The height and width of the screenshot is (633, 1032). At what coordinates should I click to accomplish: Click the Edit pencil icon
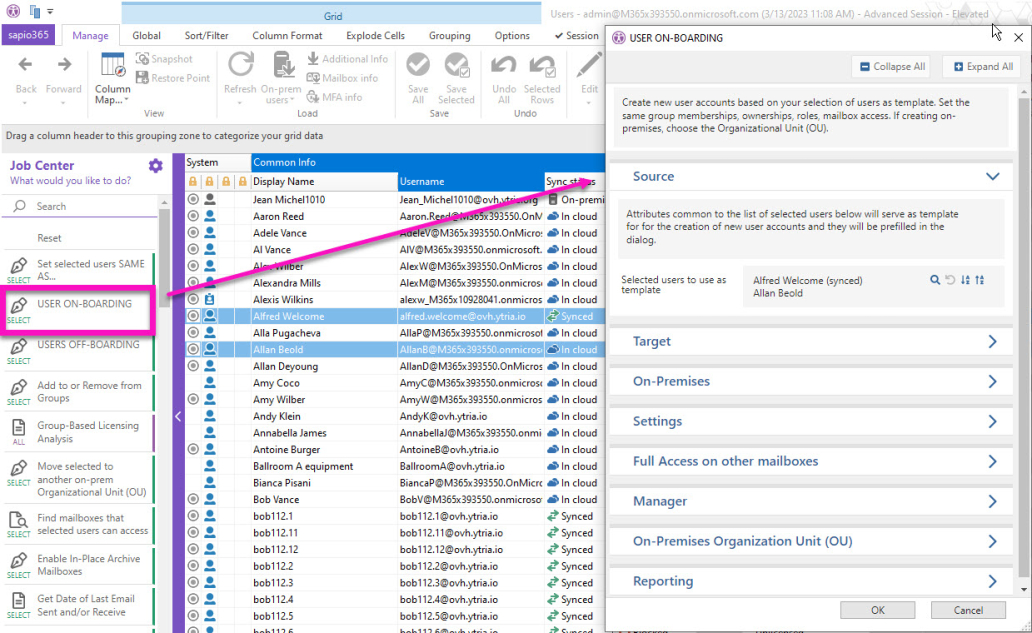[589, 66]
